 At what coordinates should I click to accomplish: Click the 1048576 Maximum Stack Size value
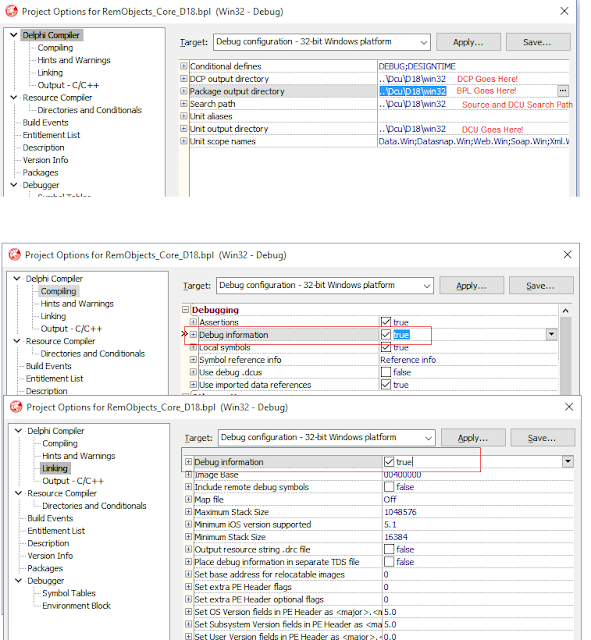click(x=400, y=512)
